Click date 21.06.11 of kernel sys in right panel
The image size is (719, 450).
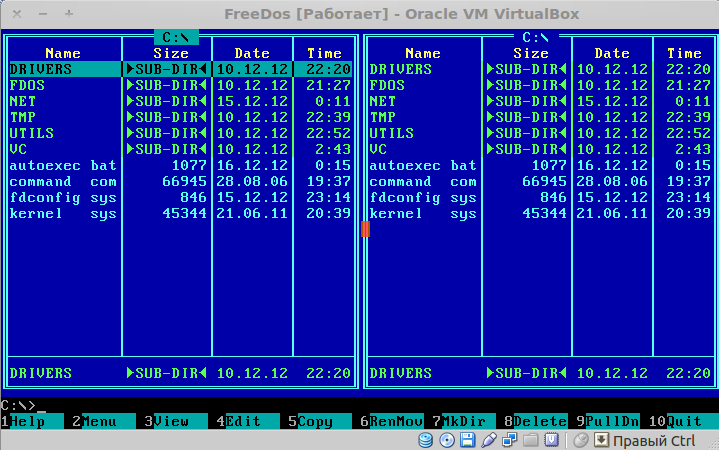[x=612, y=214]
